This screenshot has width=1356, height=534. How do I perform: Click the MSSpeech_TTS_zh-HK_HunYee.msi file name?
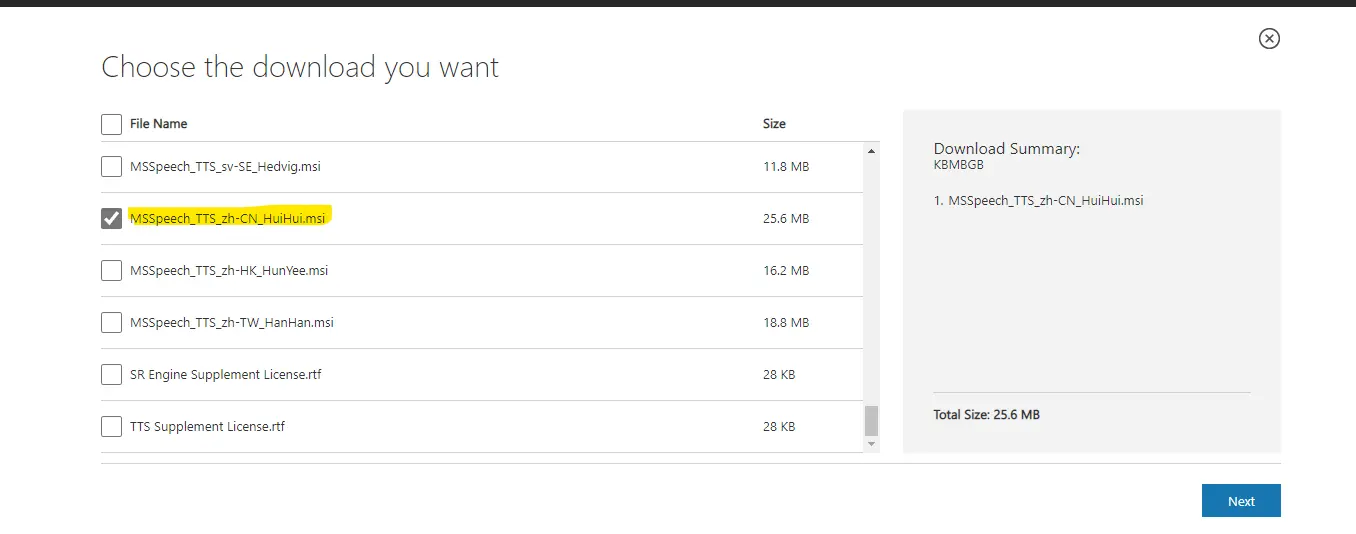229,271
